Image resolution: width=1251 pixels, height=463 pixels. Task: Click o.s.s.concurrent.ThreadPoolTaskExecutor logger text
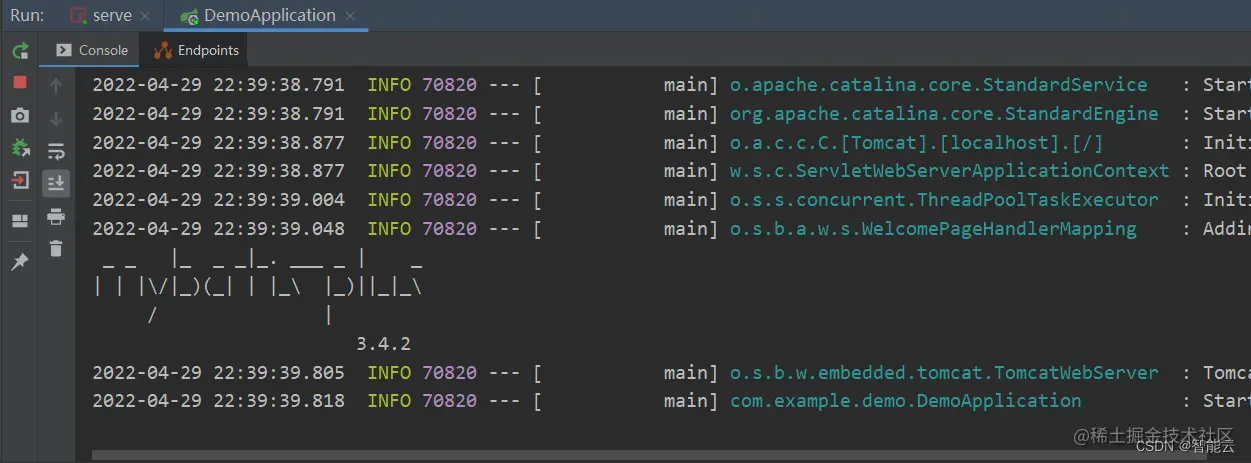pyautogui.click(x=944, y=200)
